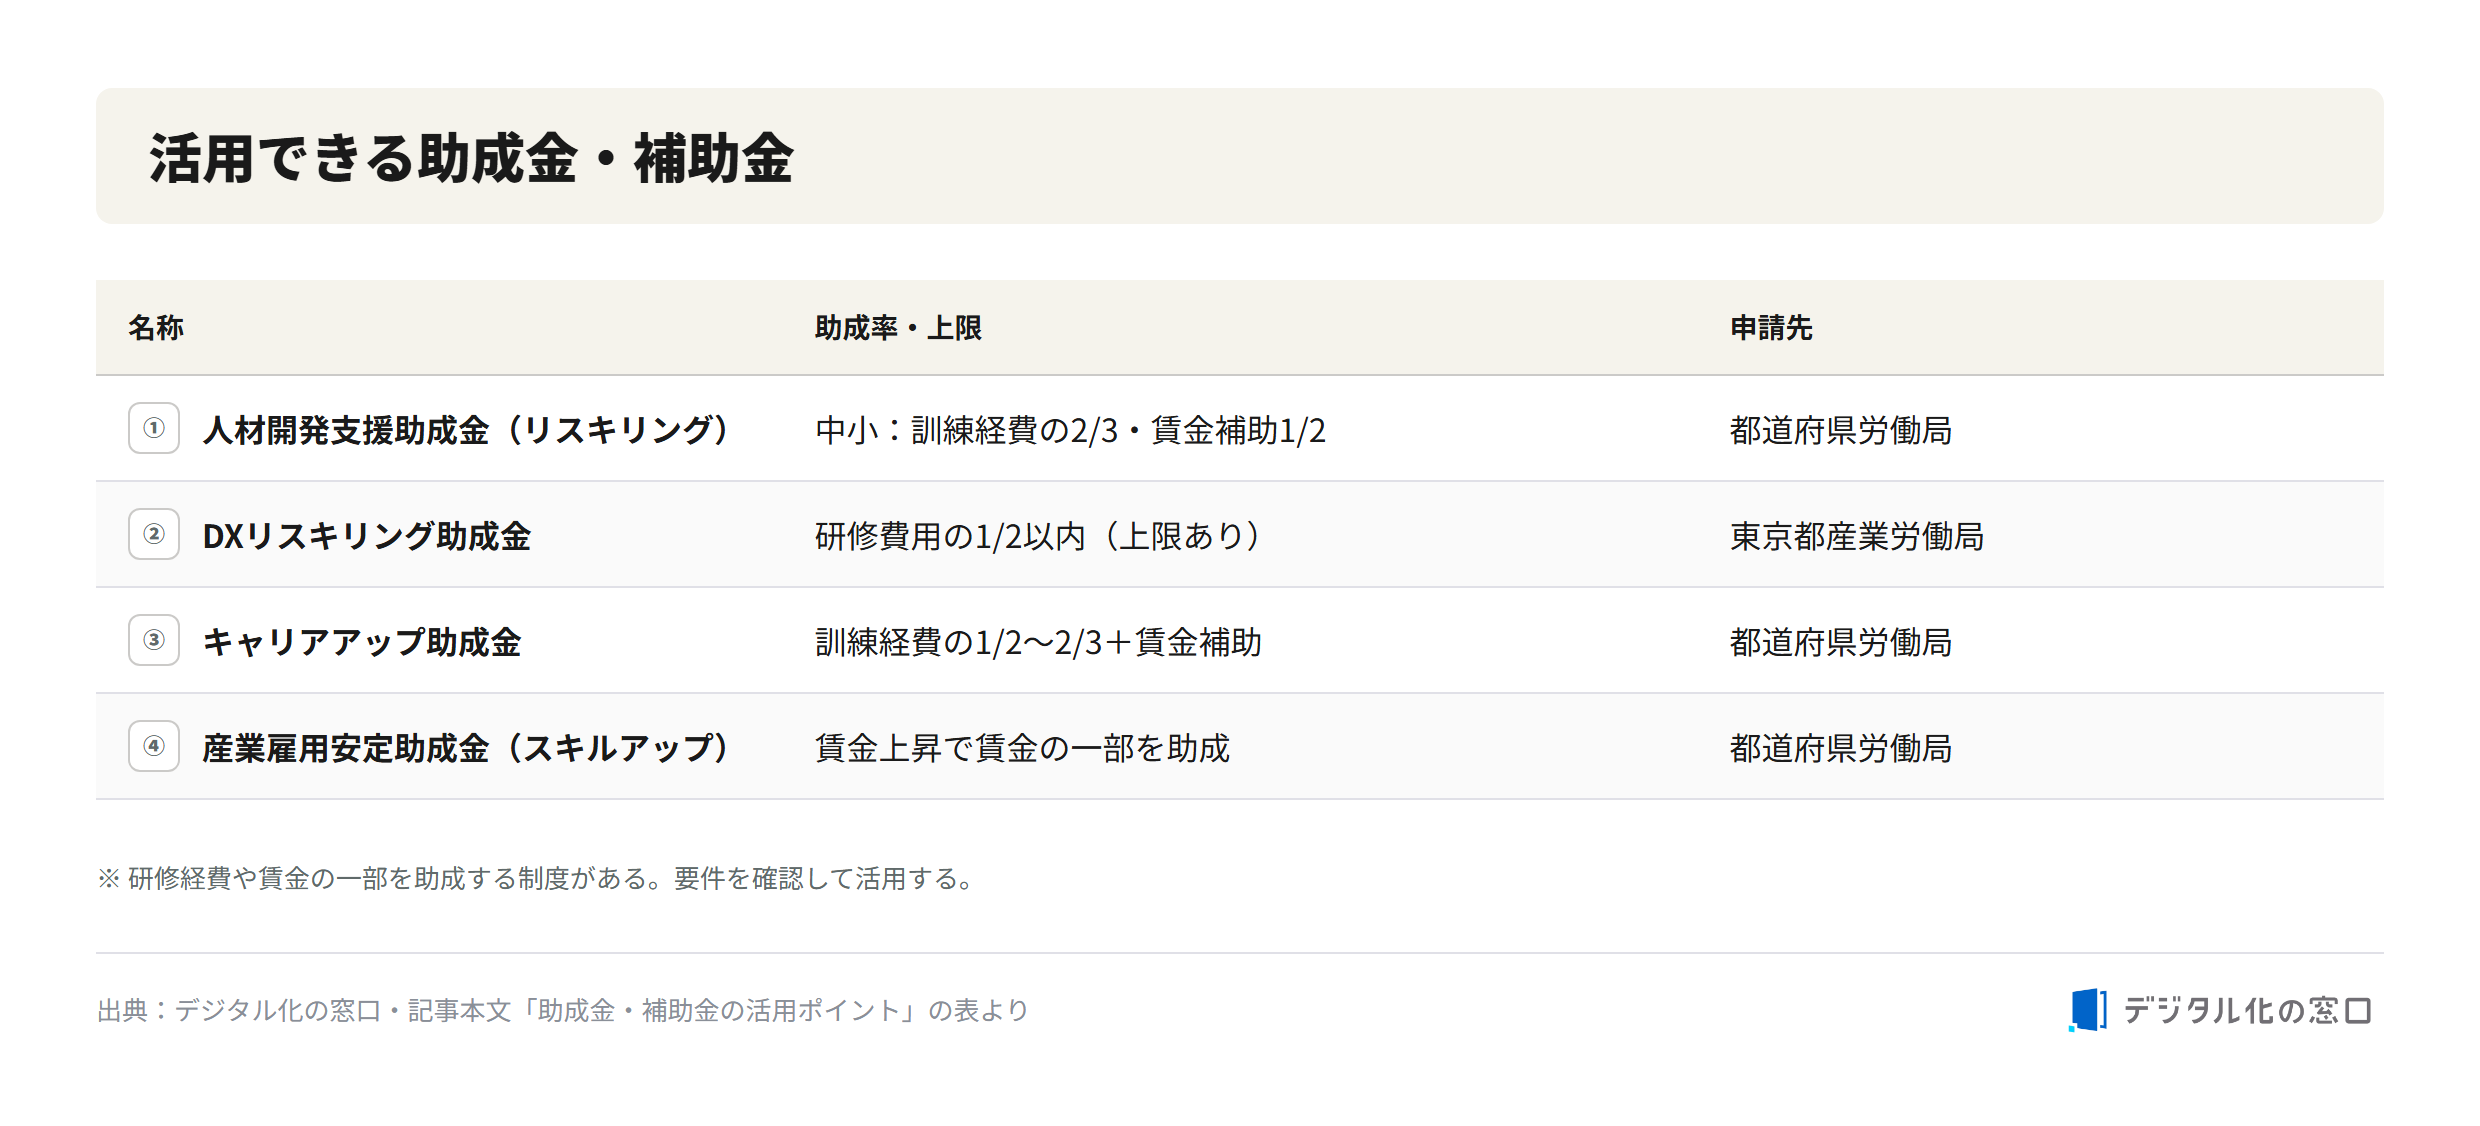Click the 東京都産業労働局 cell
Image resolution: width=2480 pixels, height=1126 pixels.
point(1857,536)
